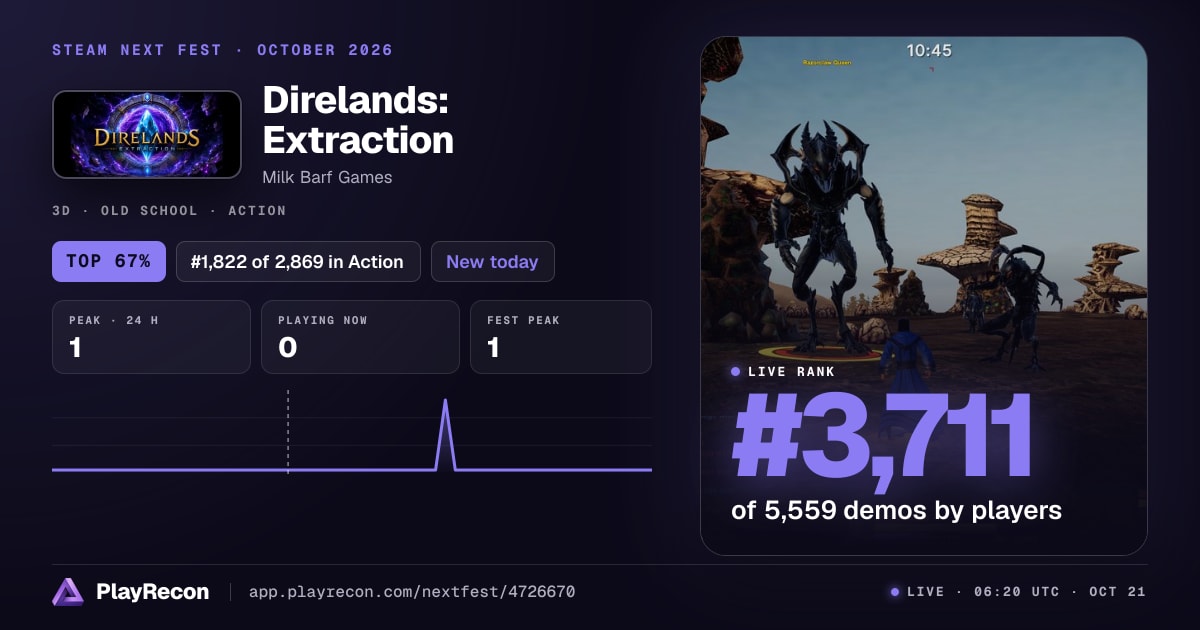Viewport: 1200px width, 630px height.
Task: Click the STEAM NEXT FEST · OCTOBER 2026 header
Action: [222, 50]
